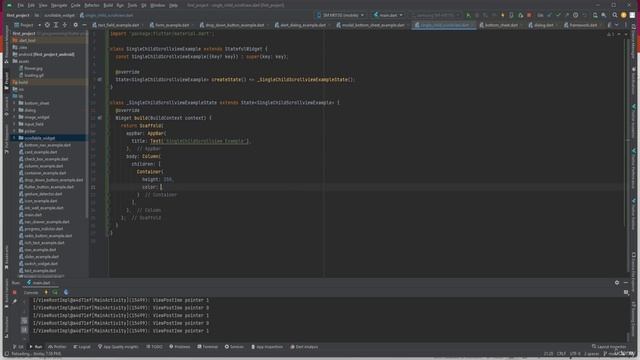This screenshot has height=360, width=640.
Task: Hide the Run panel with minus icon
Action: point(626,282)
